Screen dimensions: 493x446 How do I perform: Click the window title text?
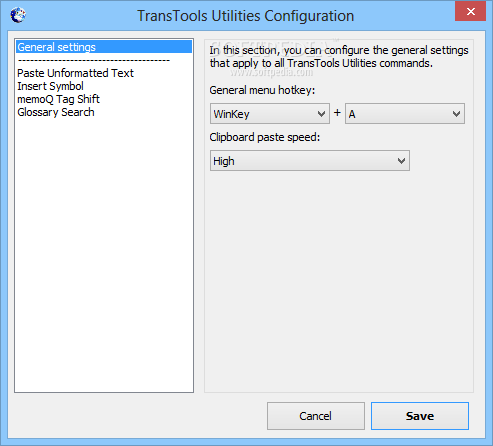246,16
